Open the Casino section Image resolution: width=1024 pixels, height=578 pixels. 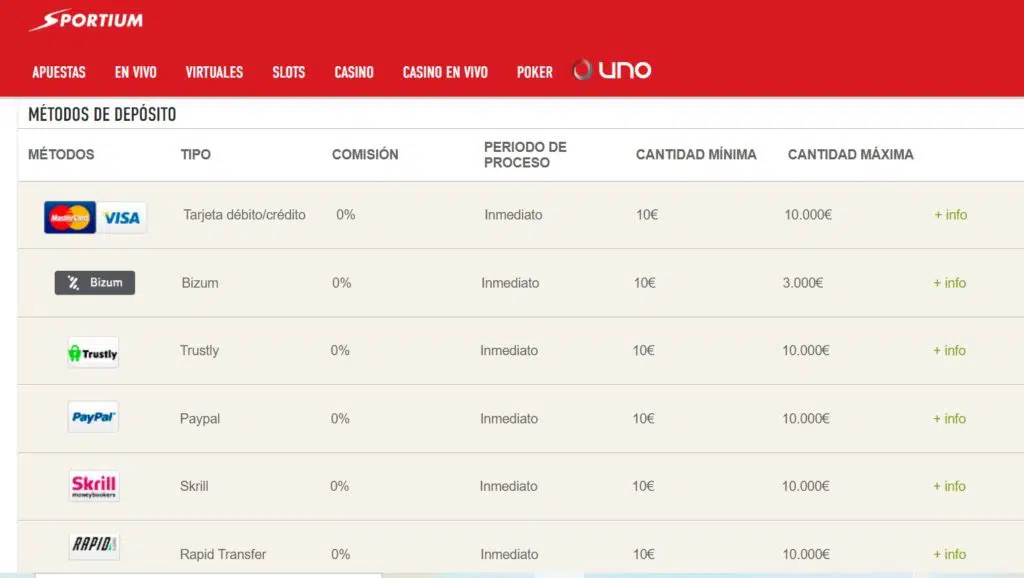[354, 72]
